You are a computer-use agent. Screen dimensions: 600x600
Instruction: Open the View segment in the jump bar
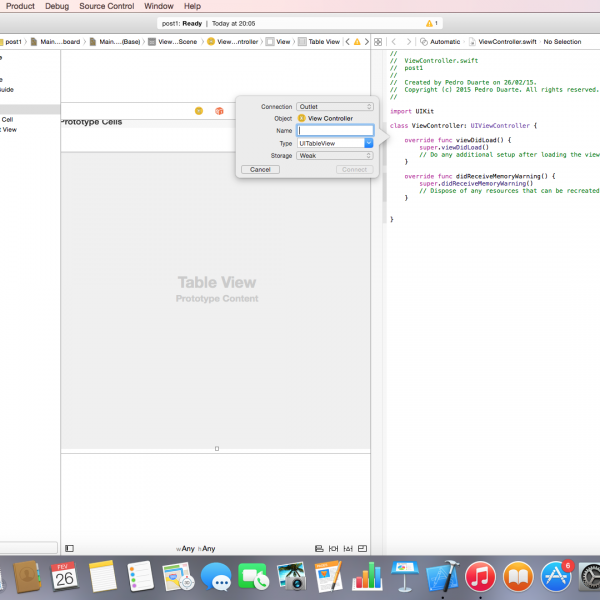click(278, 42)
